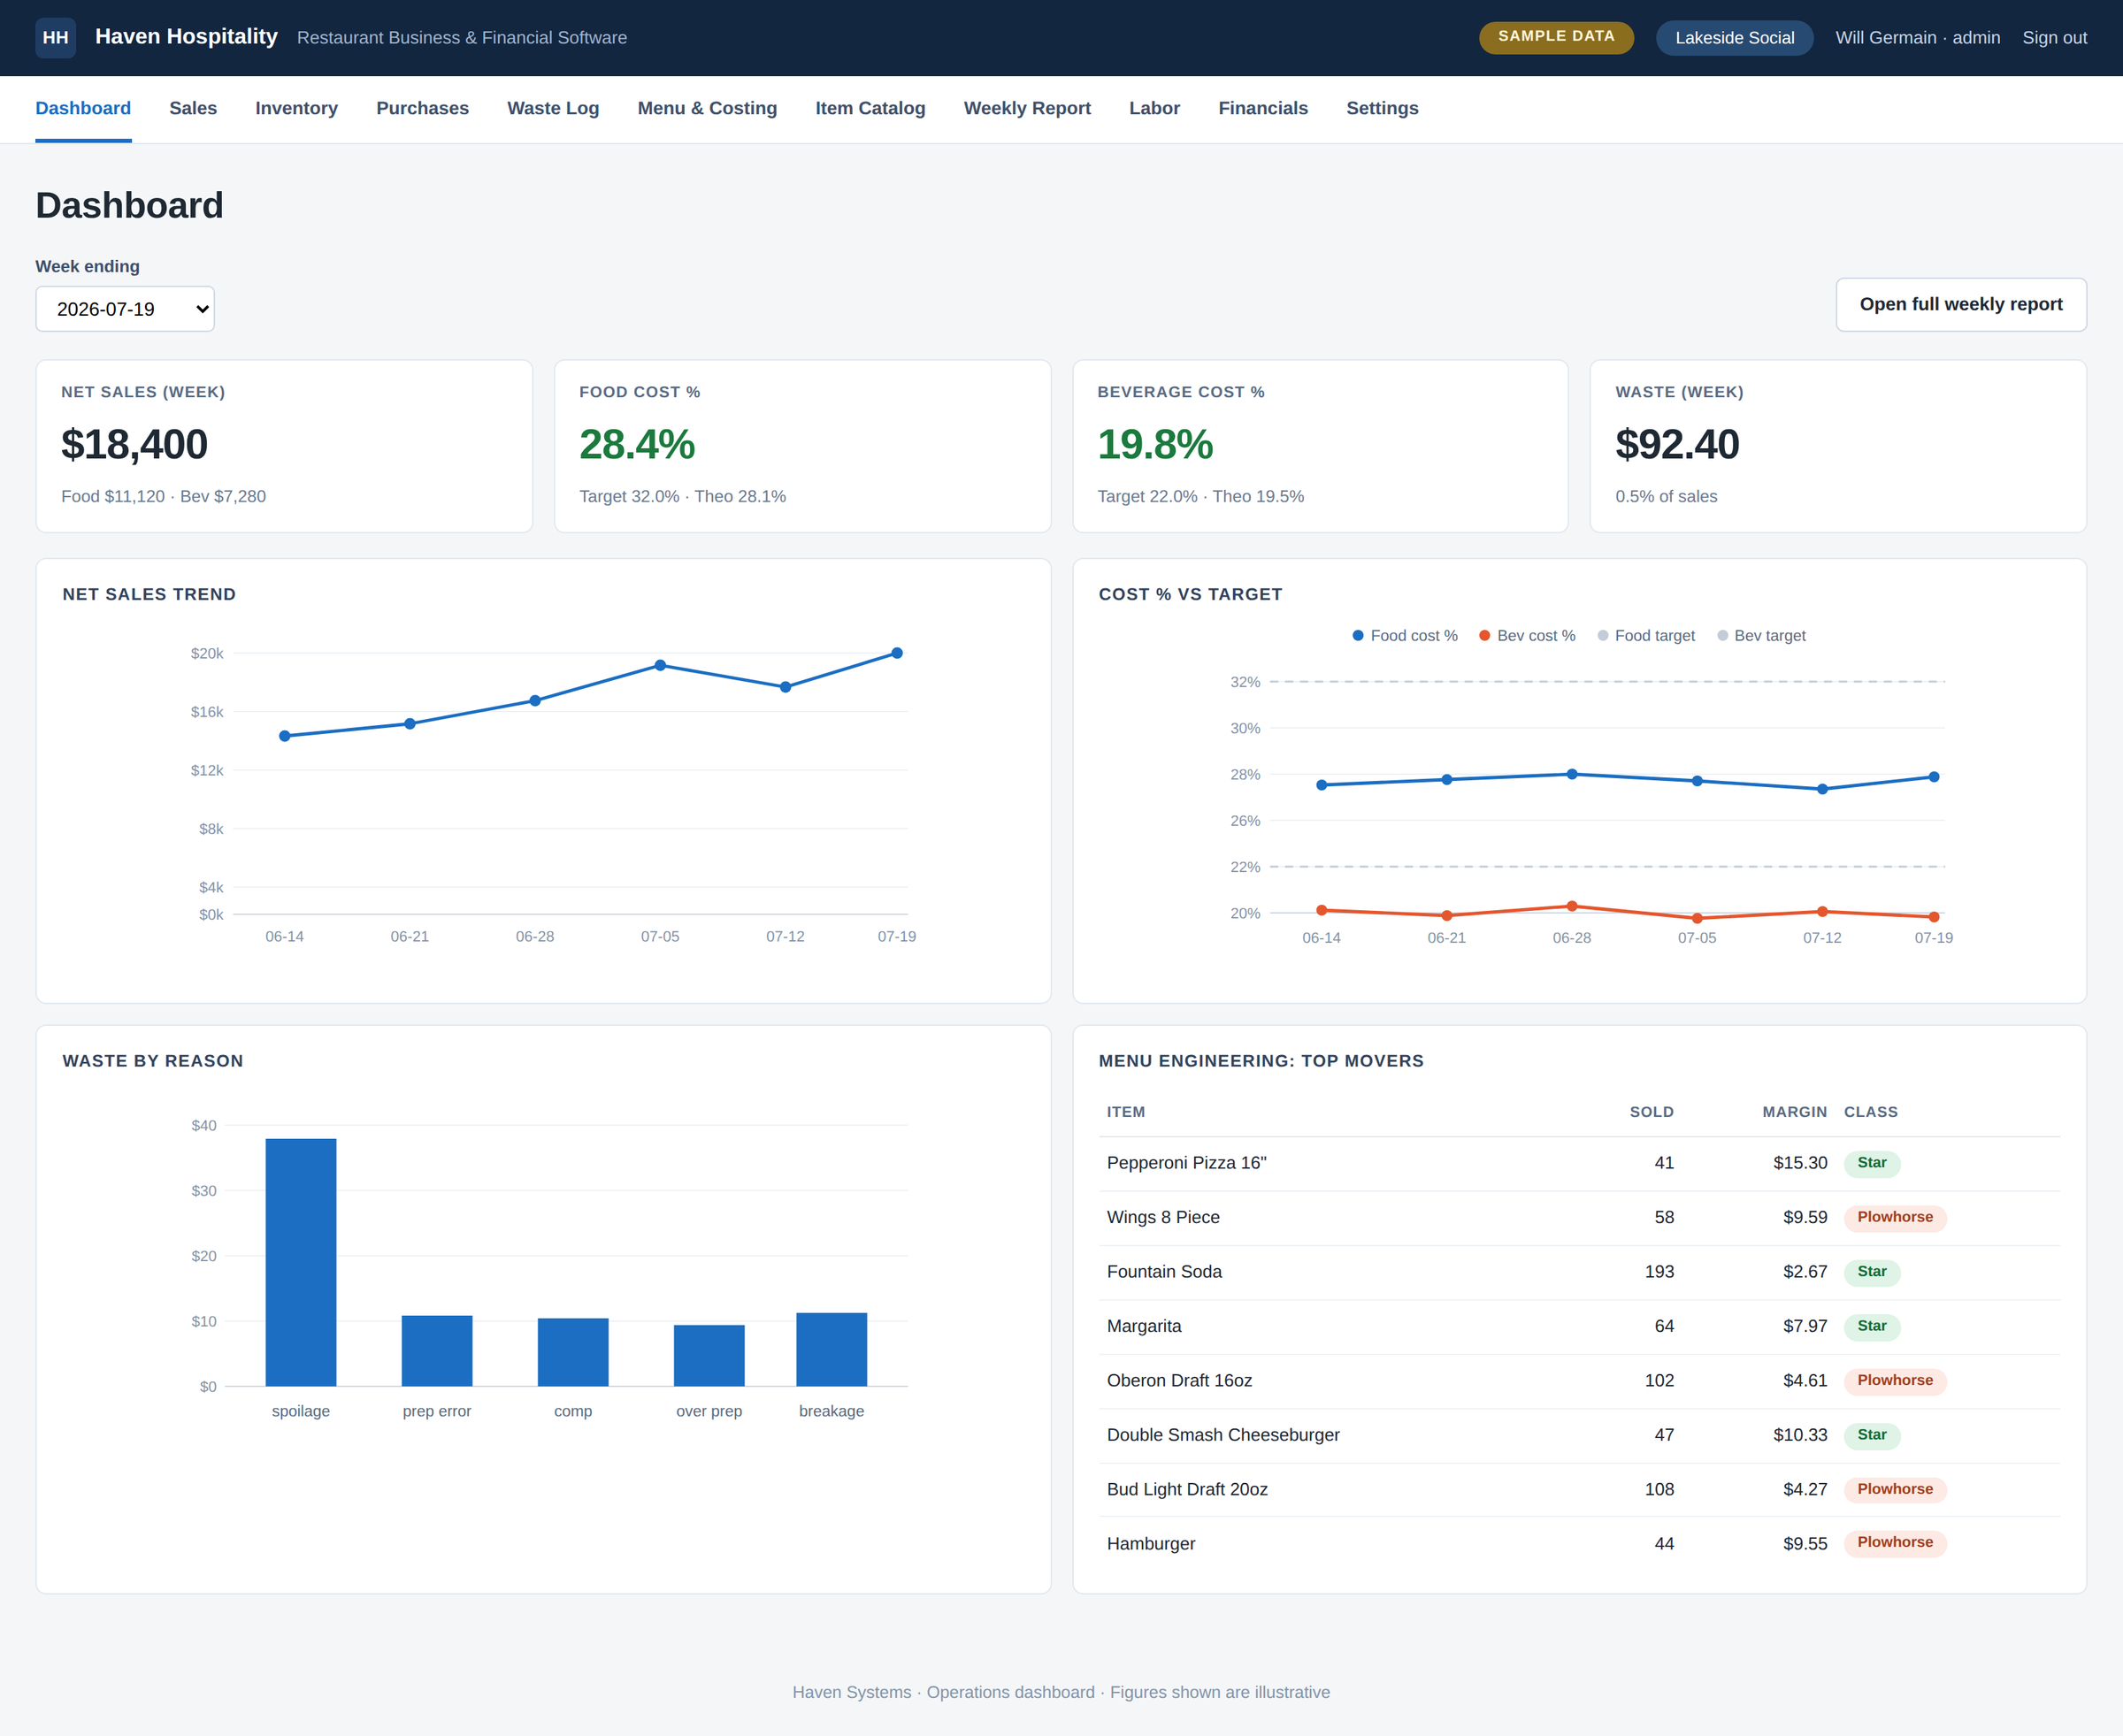This screenshot has width=2123, height=1736.
Task: Open the Financials tab
Action: 1263,108
